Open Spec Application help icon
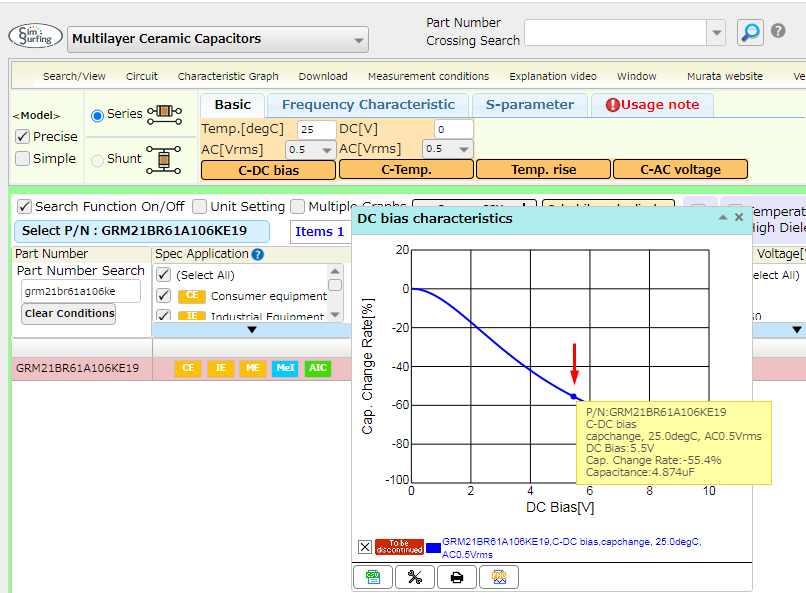Viewport: 806px width, 593px height. tap(258, 254)
